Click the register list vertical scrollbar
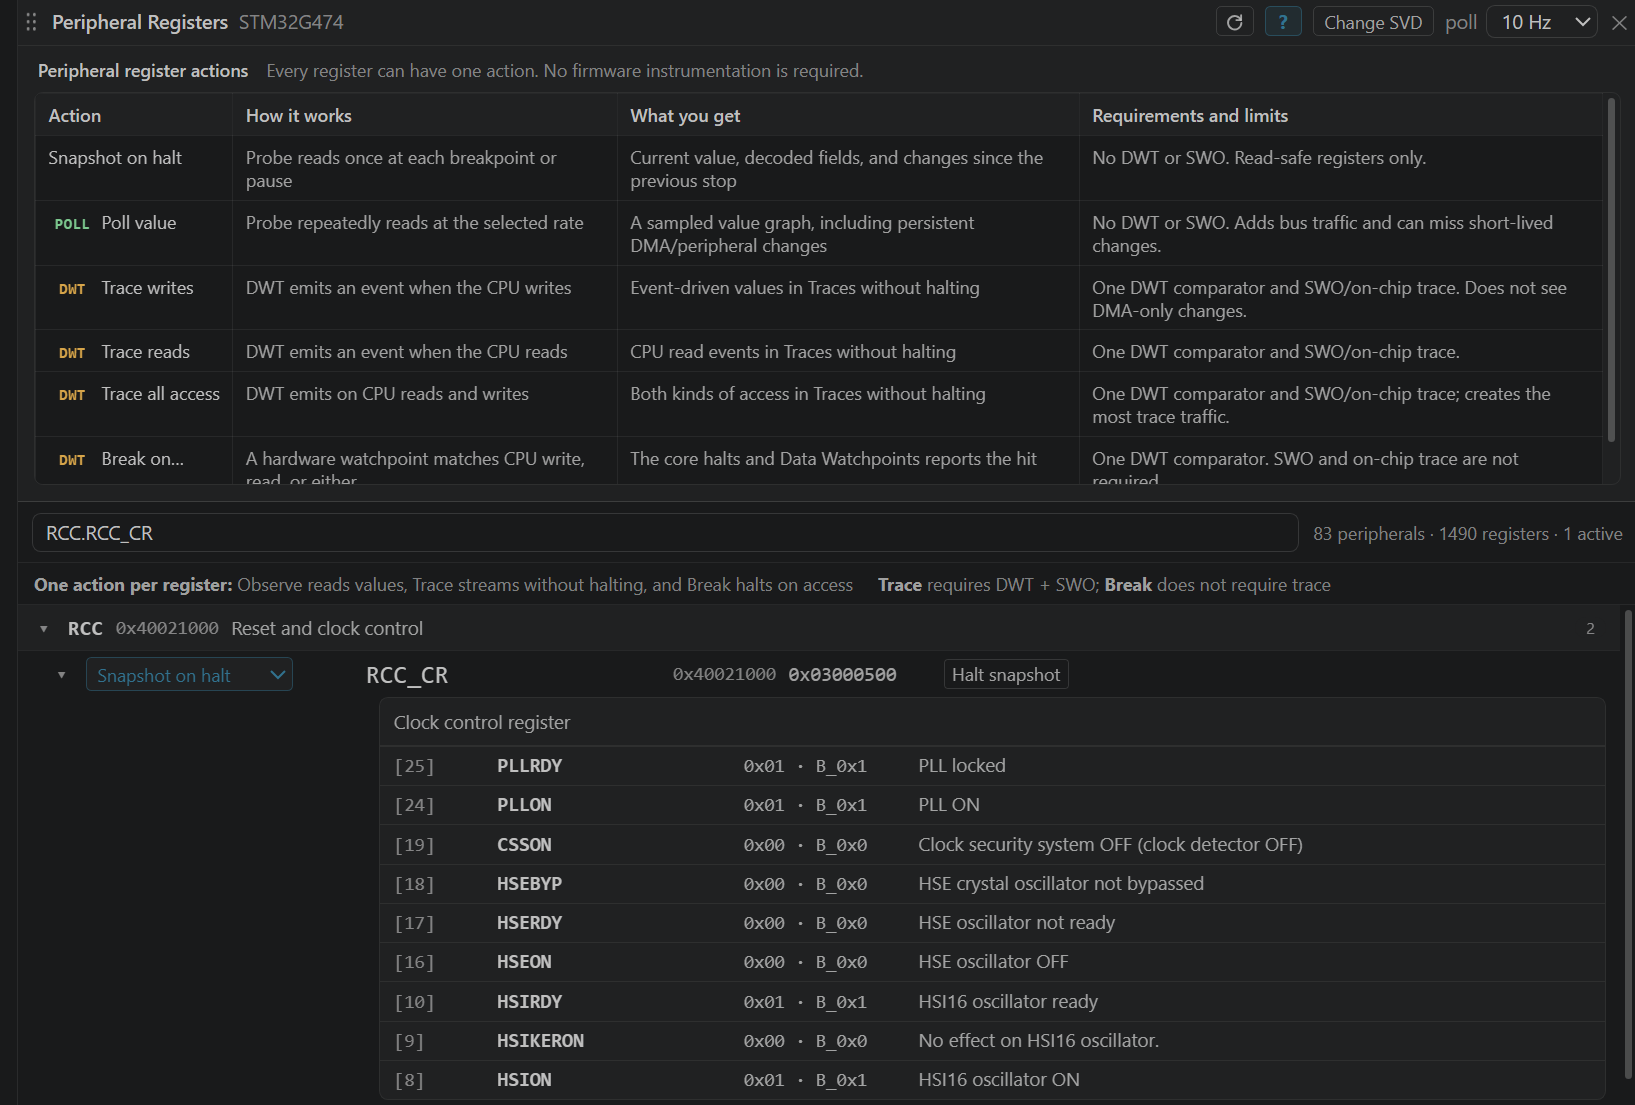This screenshot has width=1635, height=1105. tap(1627, 845)
